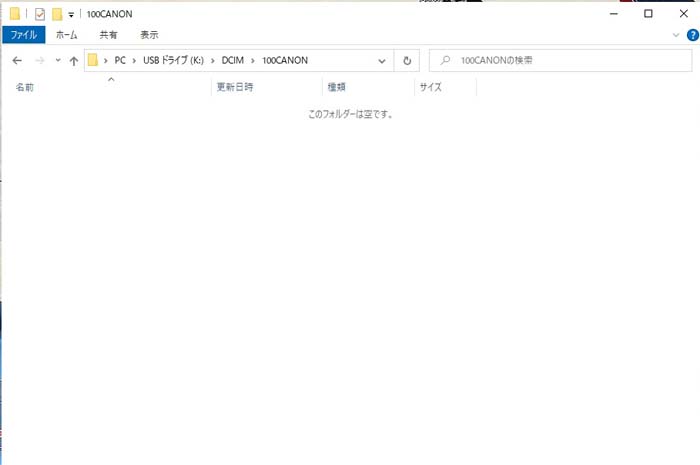This screenshot has width=700, height=465.
Task: Close the 100CANON Explorer window
Action: [683, 14]
